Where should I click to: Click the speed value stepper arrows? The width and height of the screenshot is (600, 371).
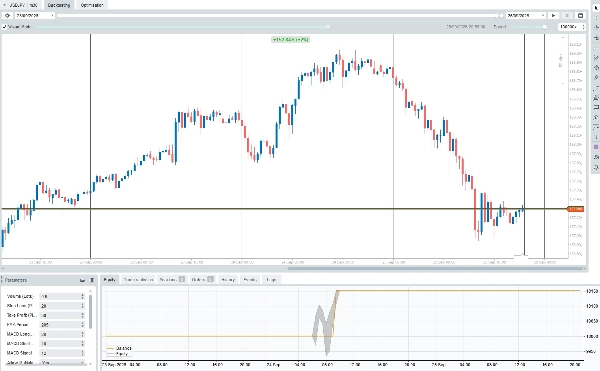583,27
